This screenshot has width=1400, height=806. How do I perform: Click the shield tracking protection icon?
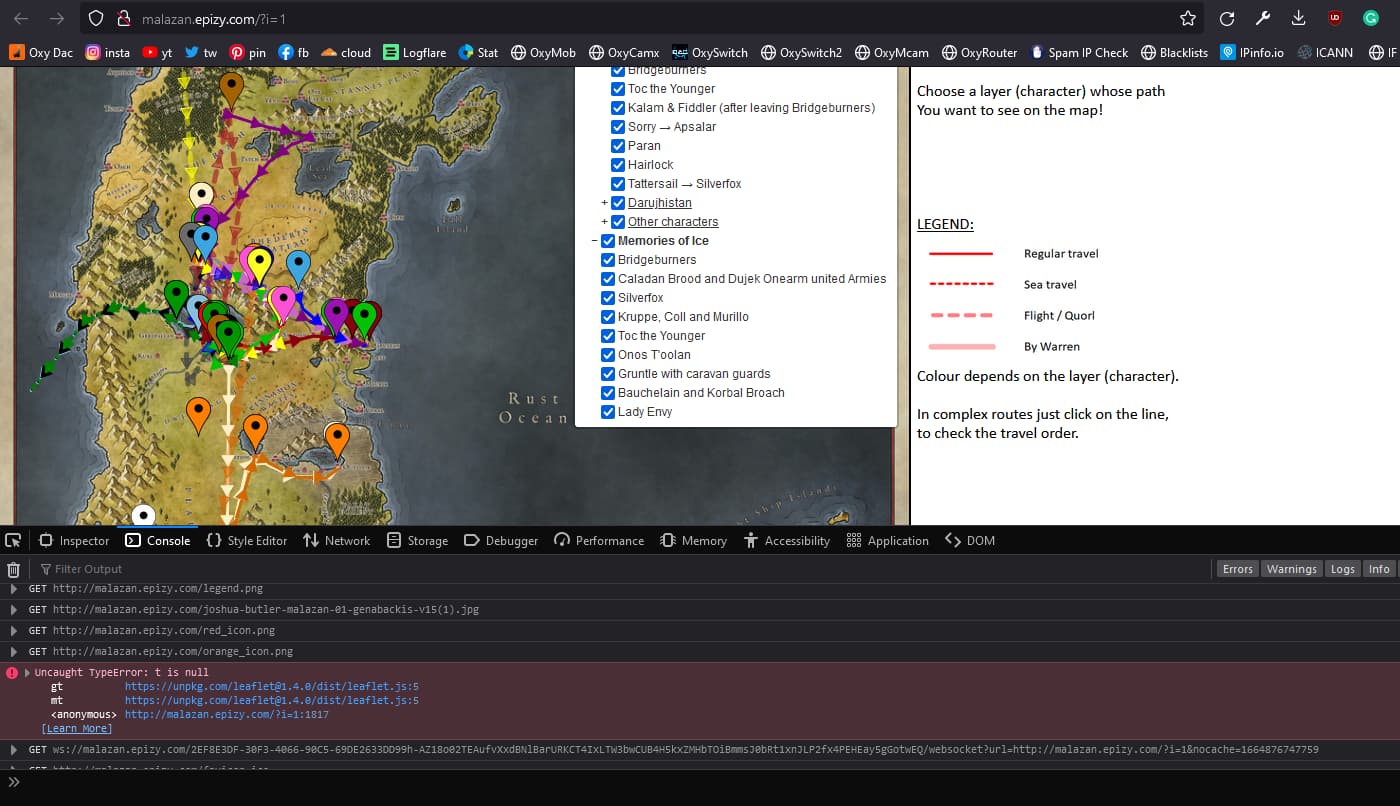coord(95,18)
